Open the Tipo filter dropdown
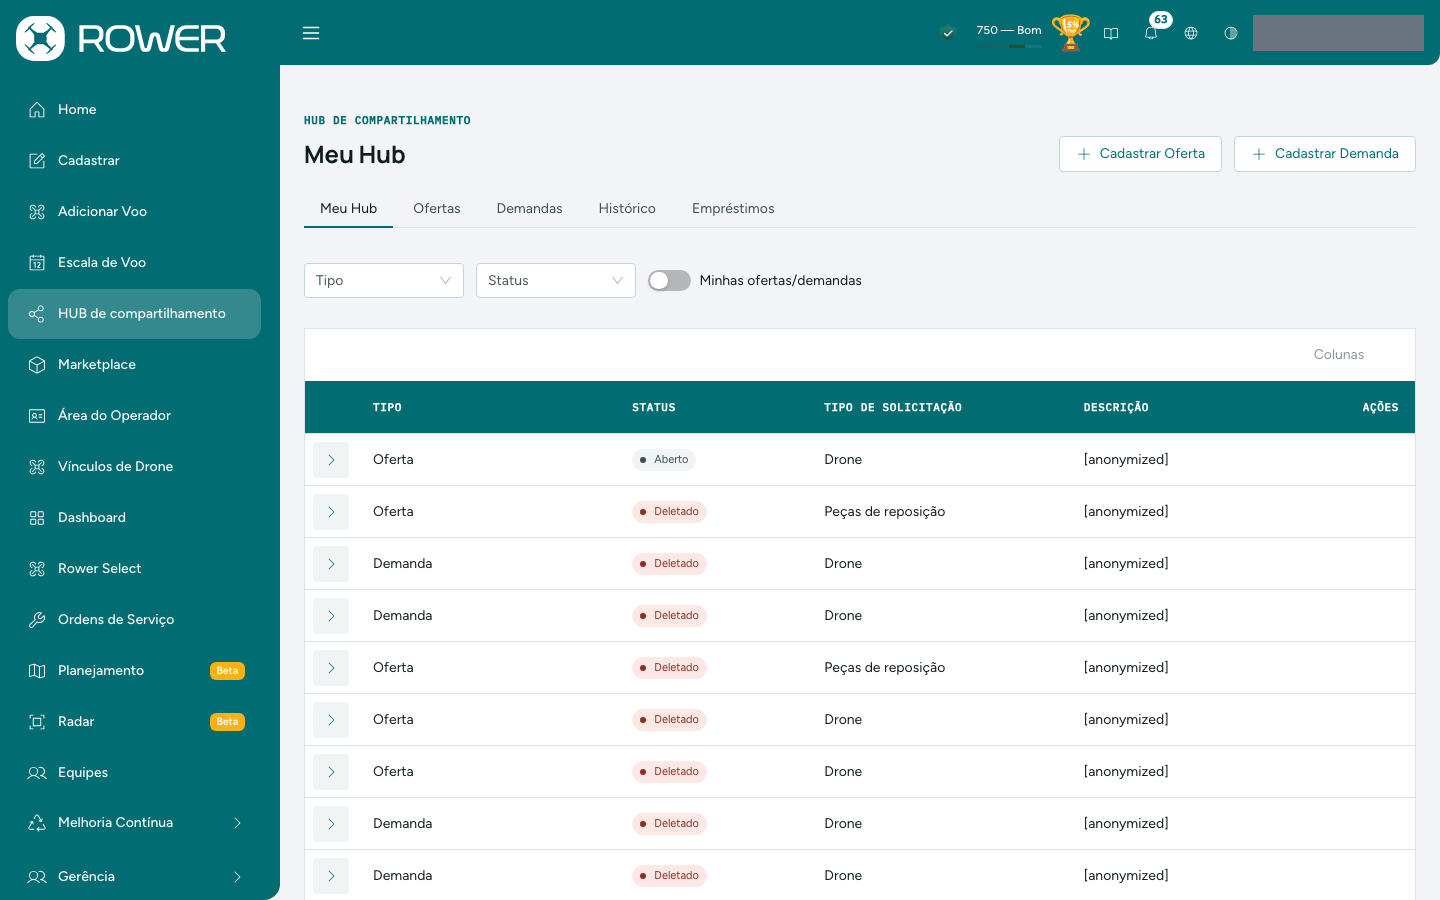Viewport: 1440px width, 900px height. tap(384, 280)
